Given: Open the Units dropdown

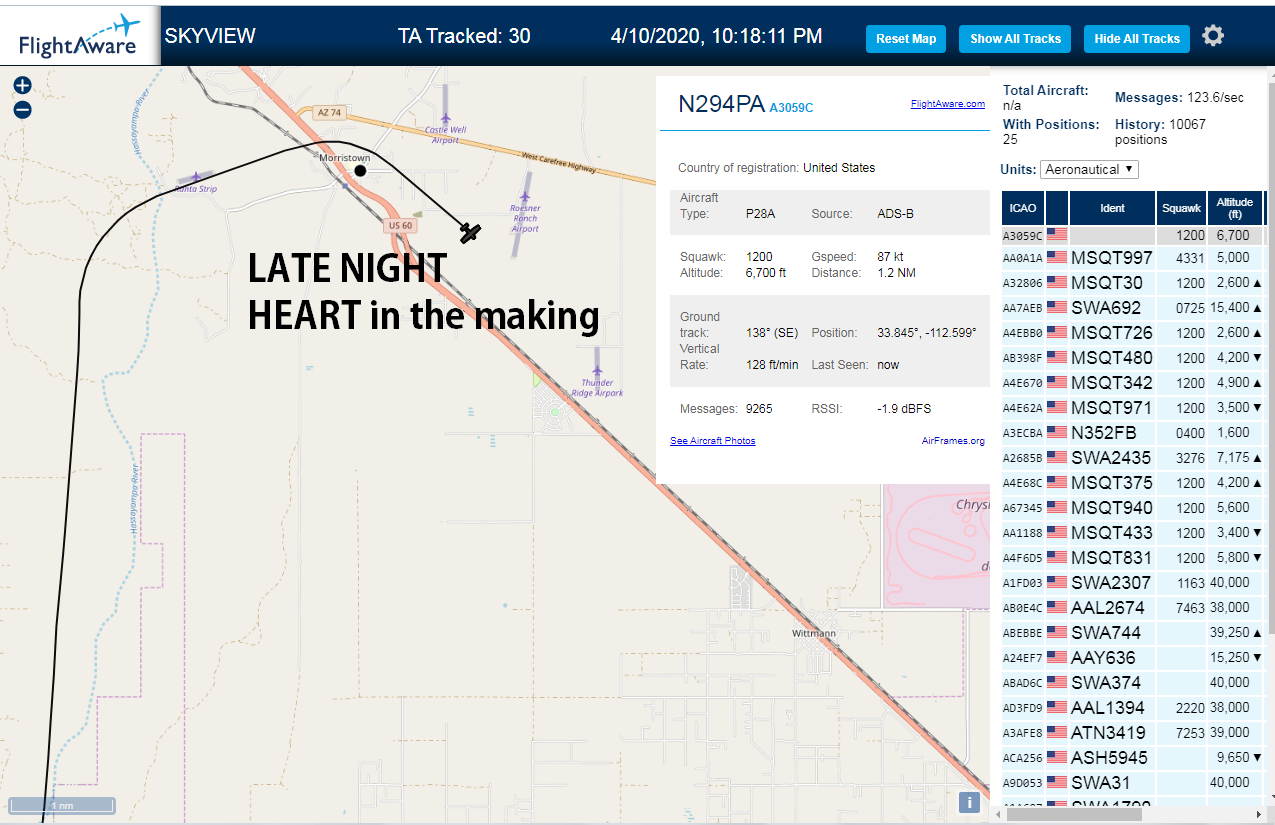Looking at the screenshot, I should pyautogui.click(x=1089, y=169).
